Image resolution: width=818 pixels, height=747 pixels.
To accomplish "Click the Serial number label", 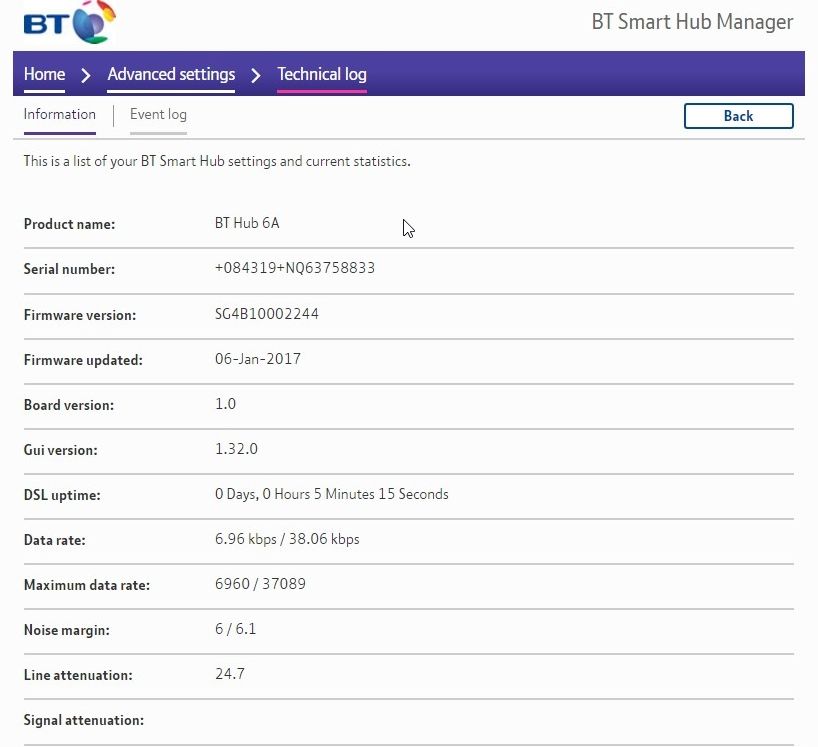I will pyautogui.click(x=69, y=269).
